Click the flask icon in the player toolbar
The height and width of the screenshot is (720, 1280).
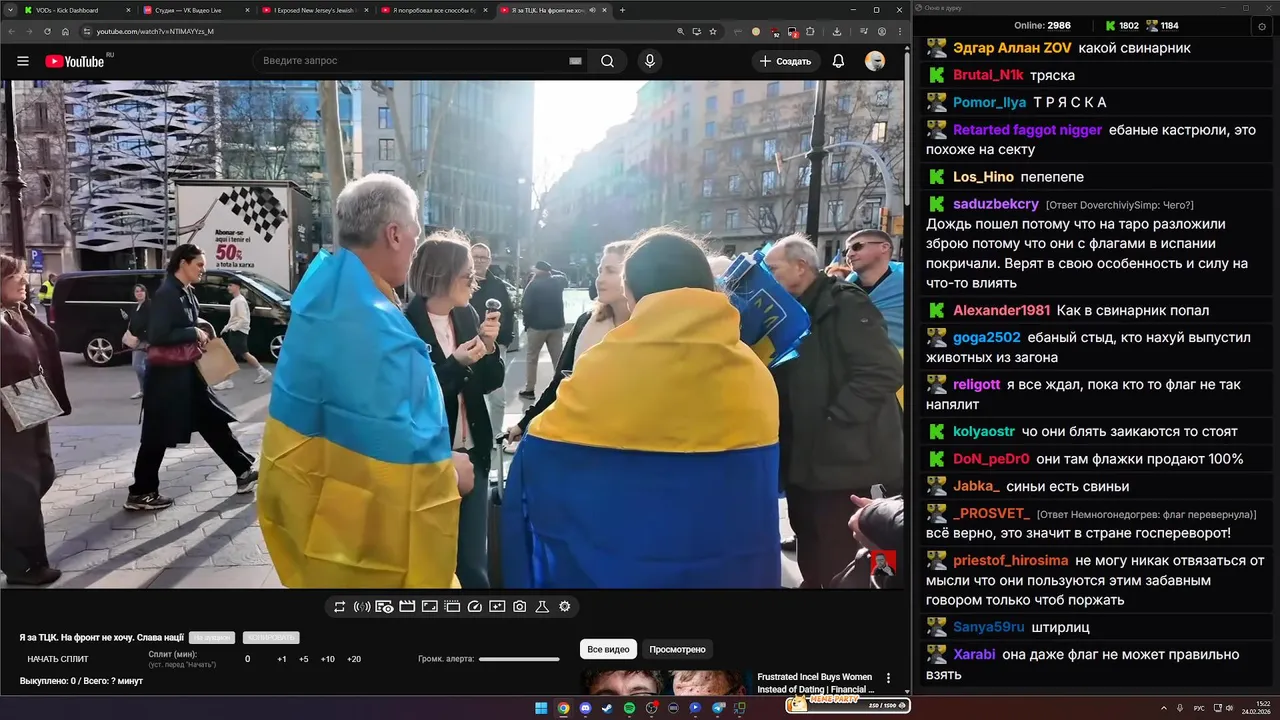tap(542, 606)
